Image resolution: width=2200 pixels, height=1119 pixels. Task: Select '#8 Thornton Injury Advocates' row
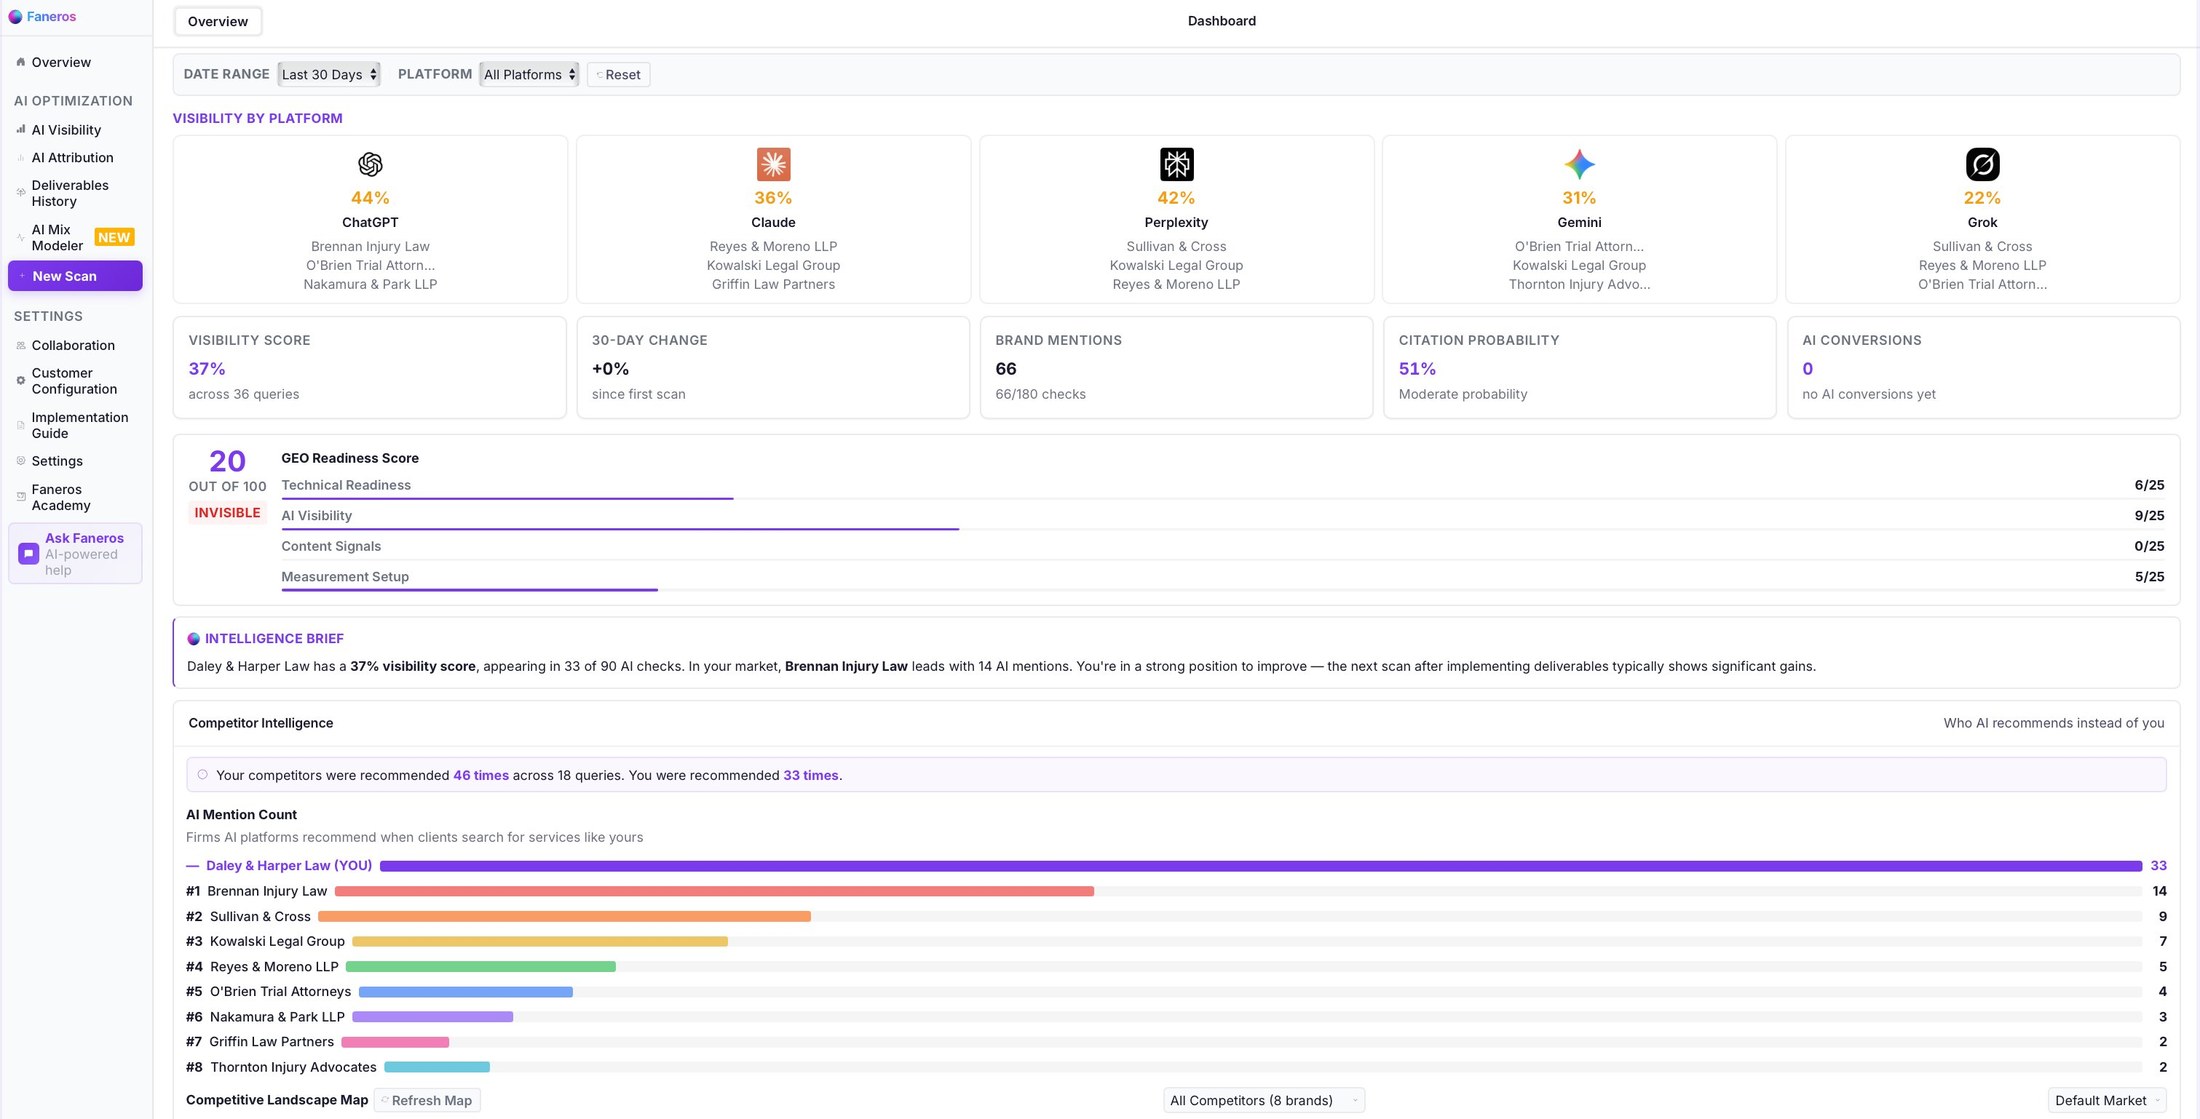click(1176, 1067)
